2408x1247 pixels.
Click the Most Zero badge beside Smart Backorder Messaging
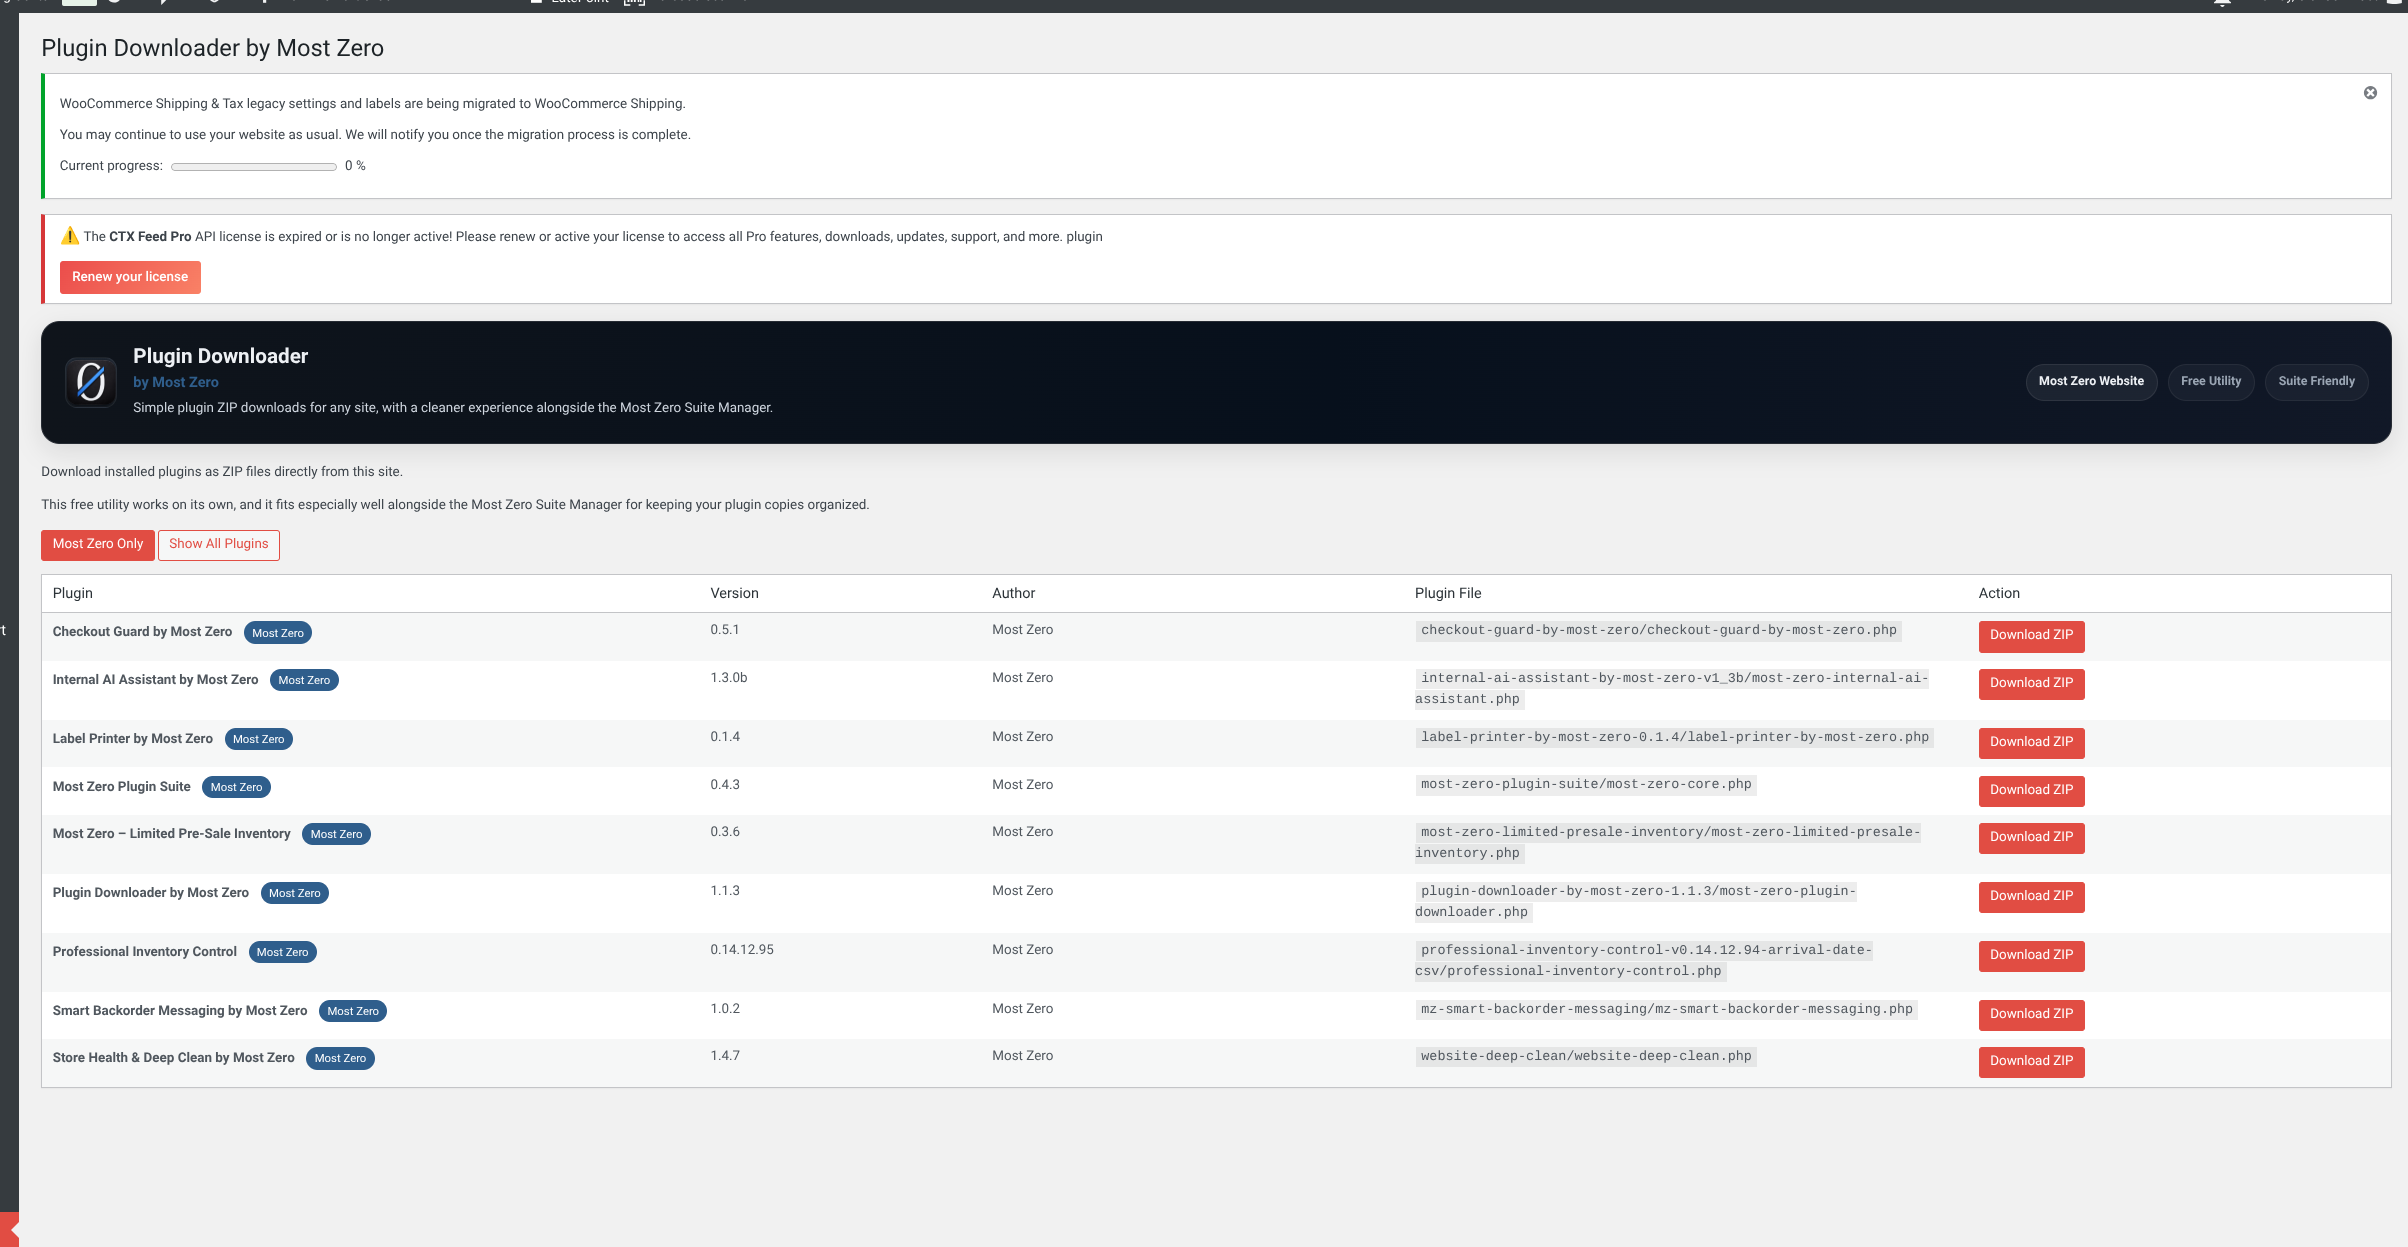353,1011
